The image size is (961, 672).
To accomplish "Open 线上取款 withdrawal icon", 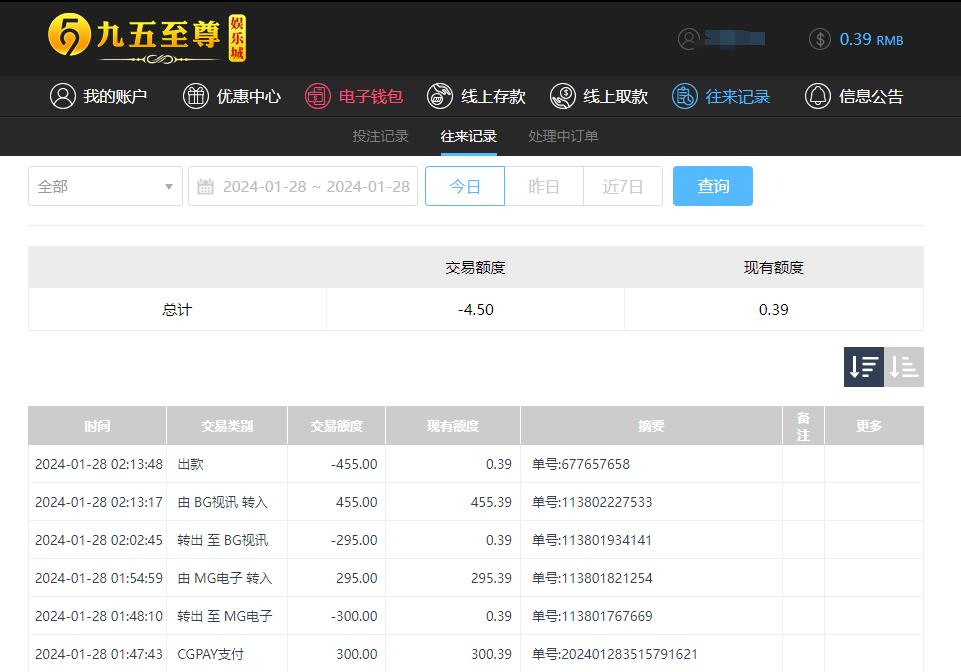I will pyautogui.click(x=562, y=96).
